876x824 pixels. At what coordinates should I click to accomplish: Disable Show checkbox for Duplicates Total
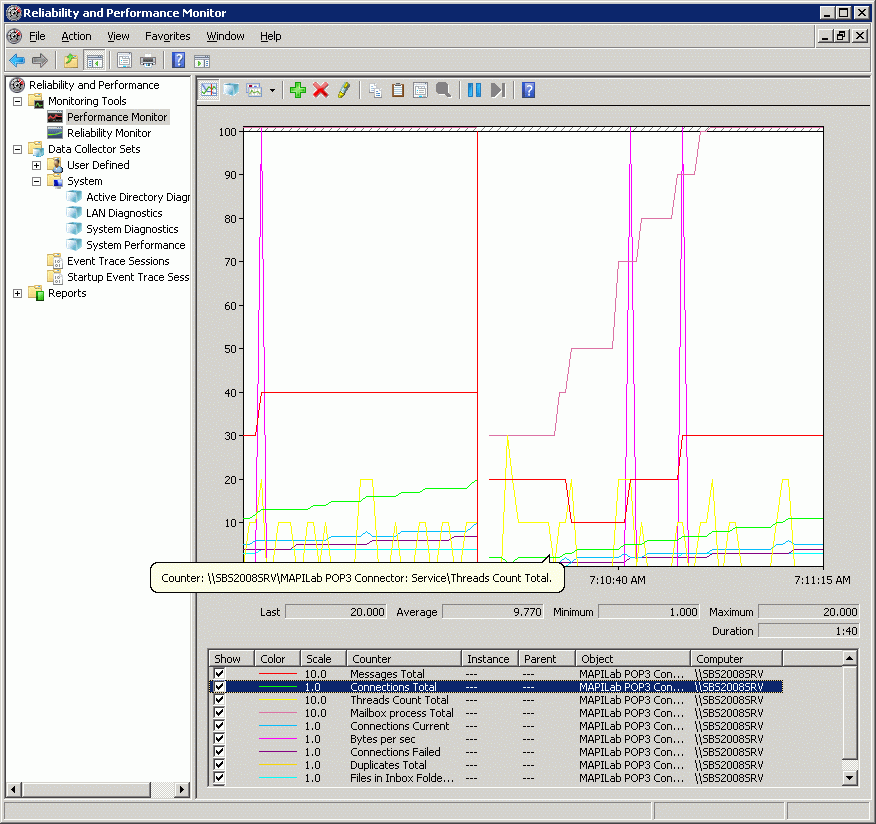pyautogui.click(x=219, y=765)
